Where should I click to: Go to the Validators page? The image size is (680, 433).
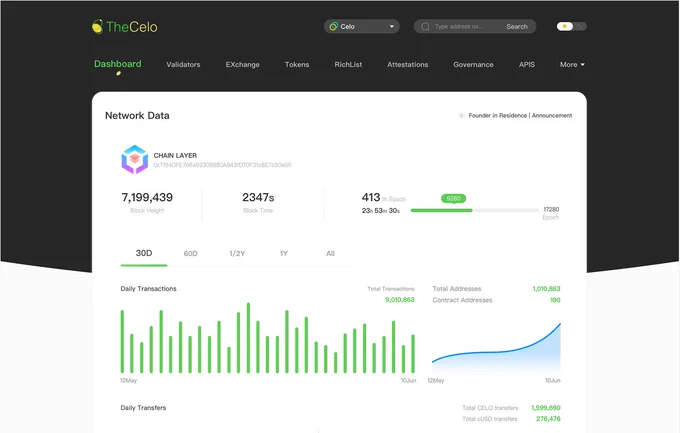183,64
